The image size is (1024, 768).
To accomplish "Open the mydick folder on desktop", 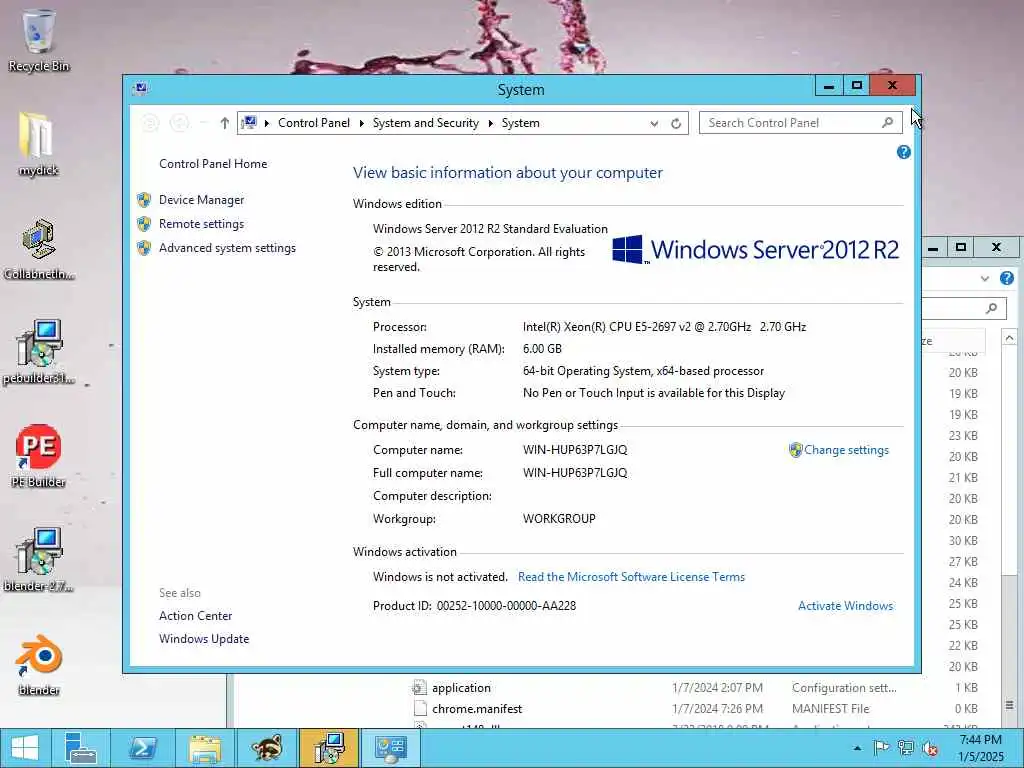I will point(38,145).
